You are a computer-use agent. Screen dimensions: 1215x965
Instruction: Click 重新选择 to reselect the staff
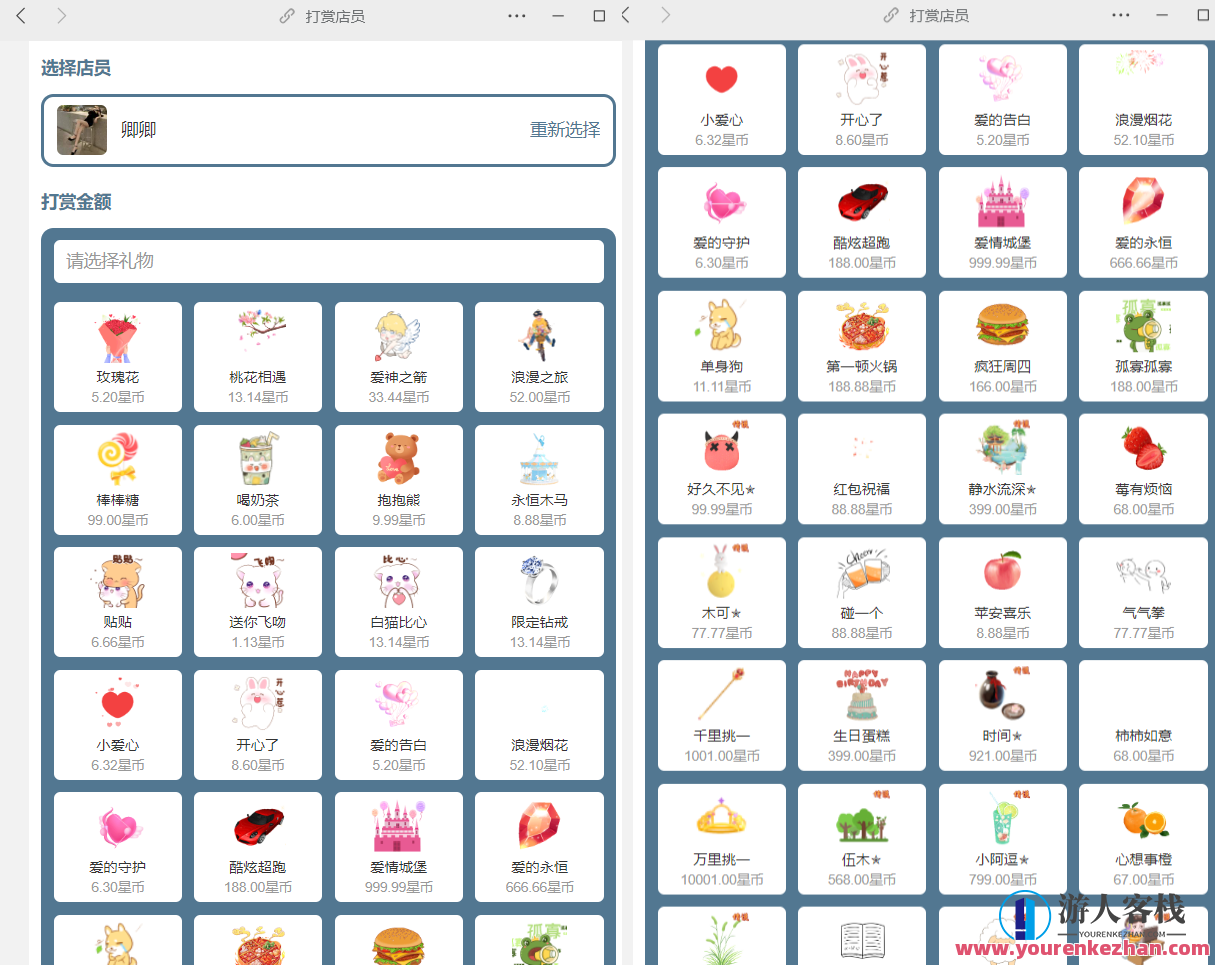tap(565, 130)
